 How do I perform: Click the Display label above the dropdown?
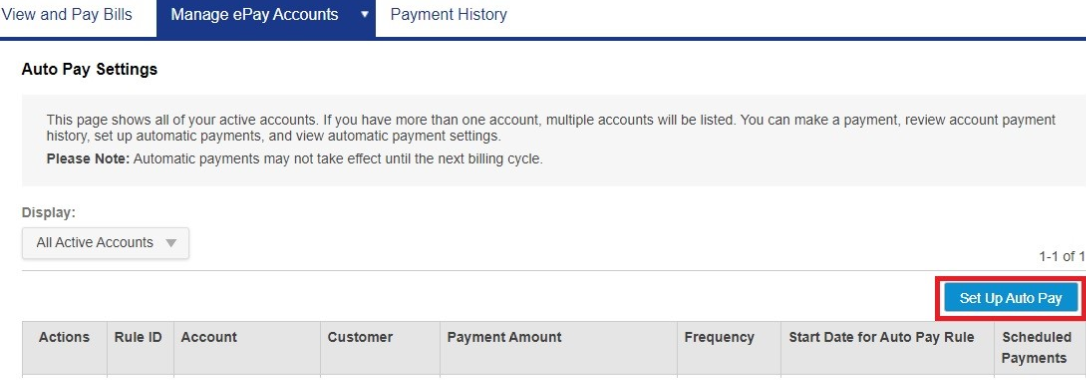pyautogui.click(x=48, y=213)
